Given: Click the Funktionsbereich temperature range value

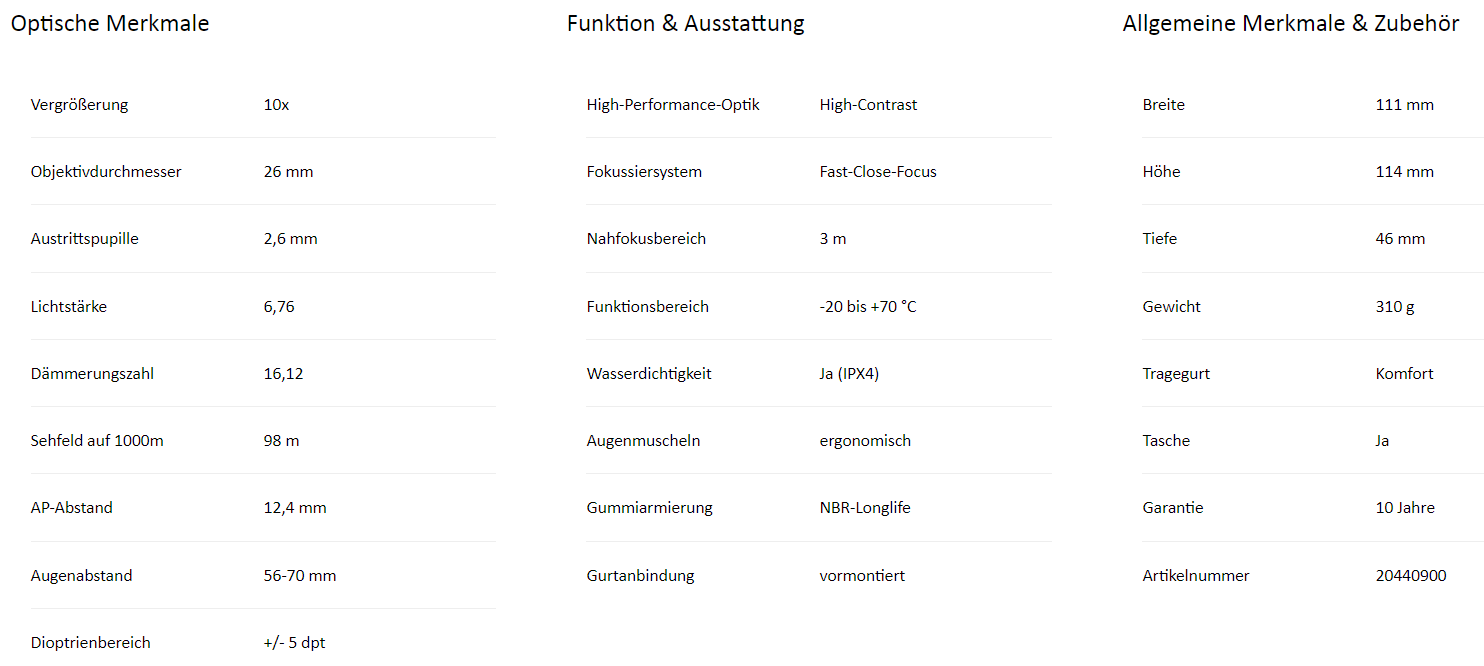Looking at the screenshot, I should pyautogui.click(x=868, y=307).
